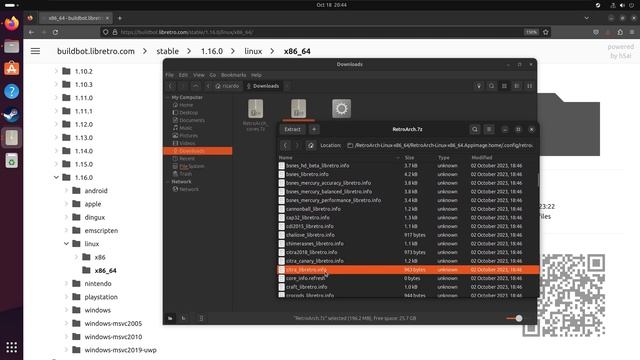The image size is (640, 360).
Task: Open the windows-msvc2010 folder in tree
Action: point(113,337)
